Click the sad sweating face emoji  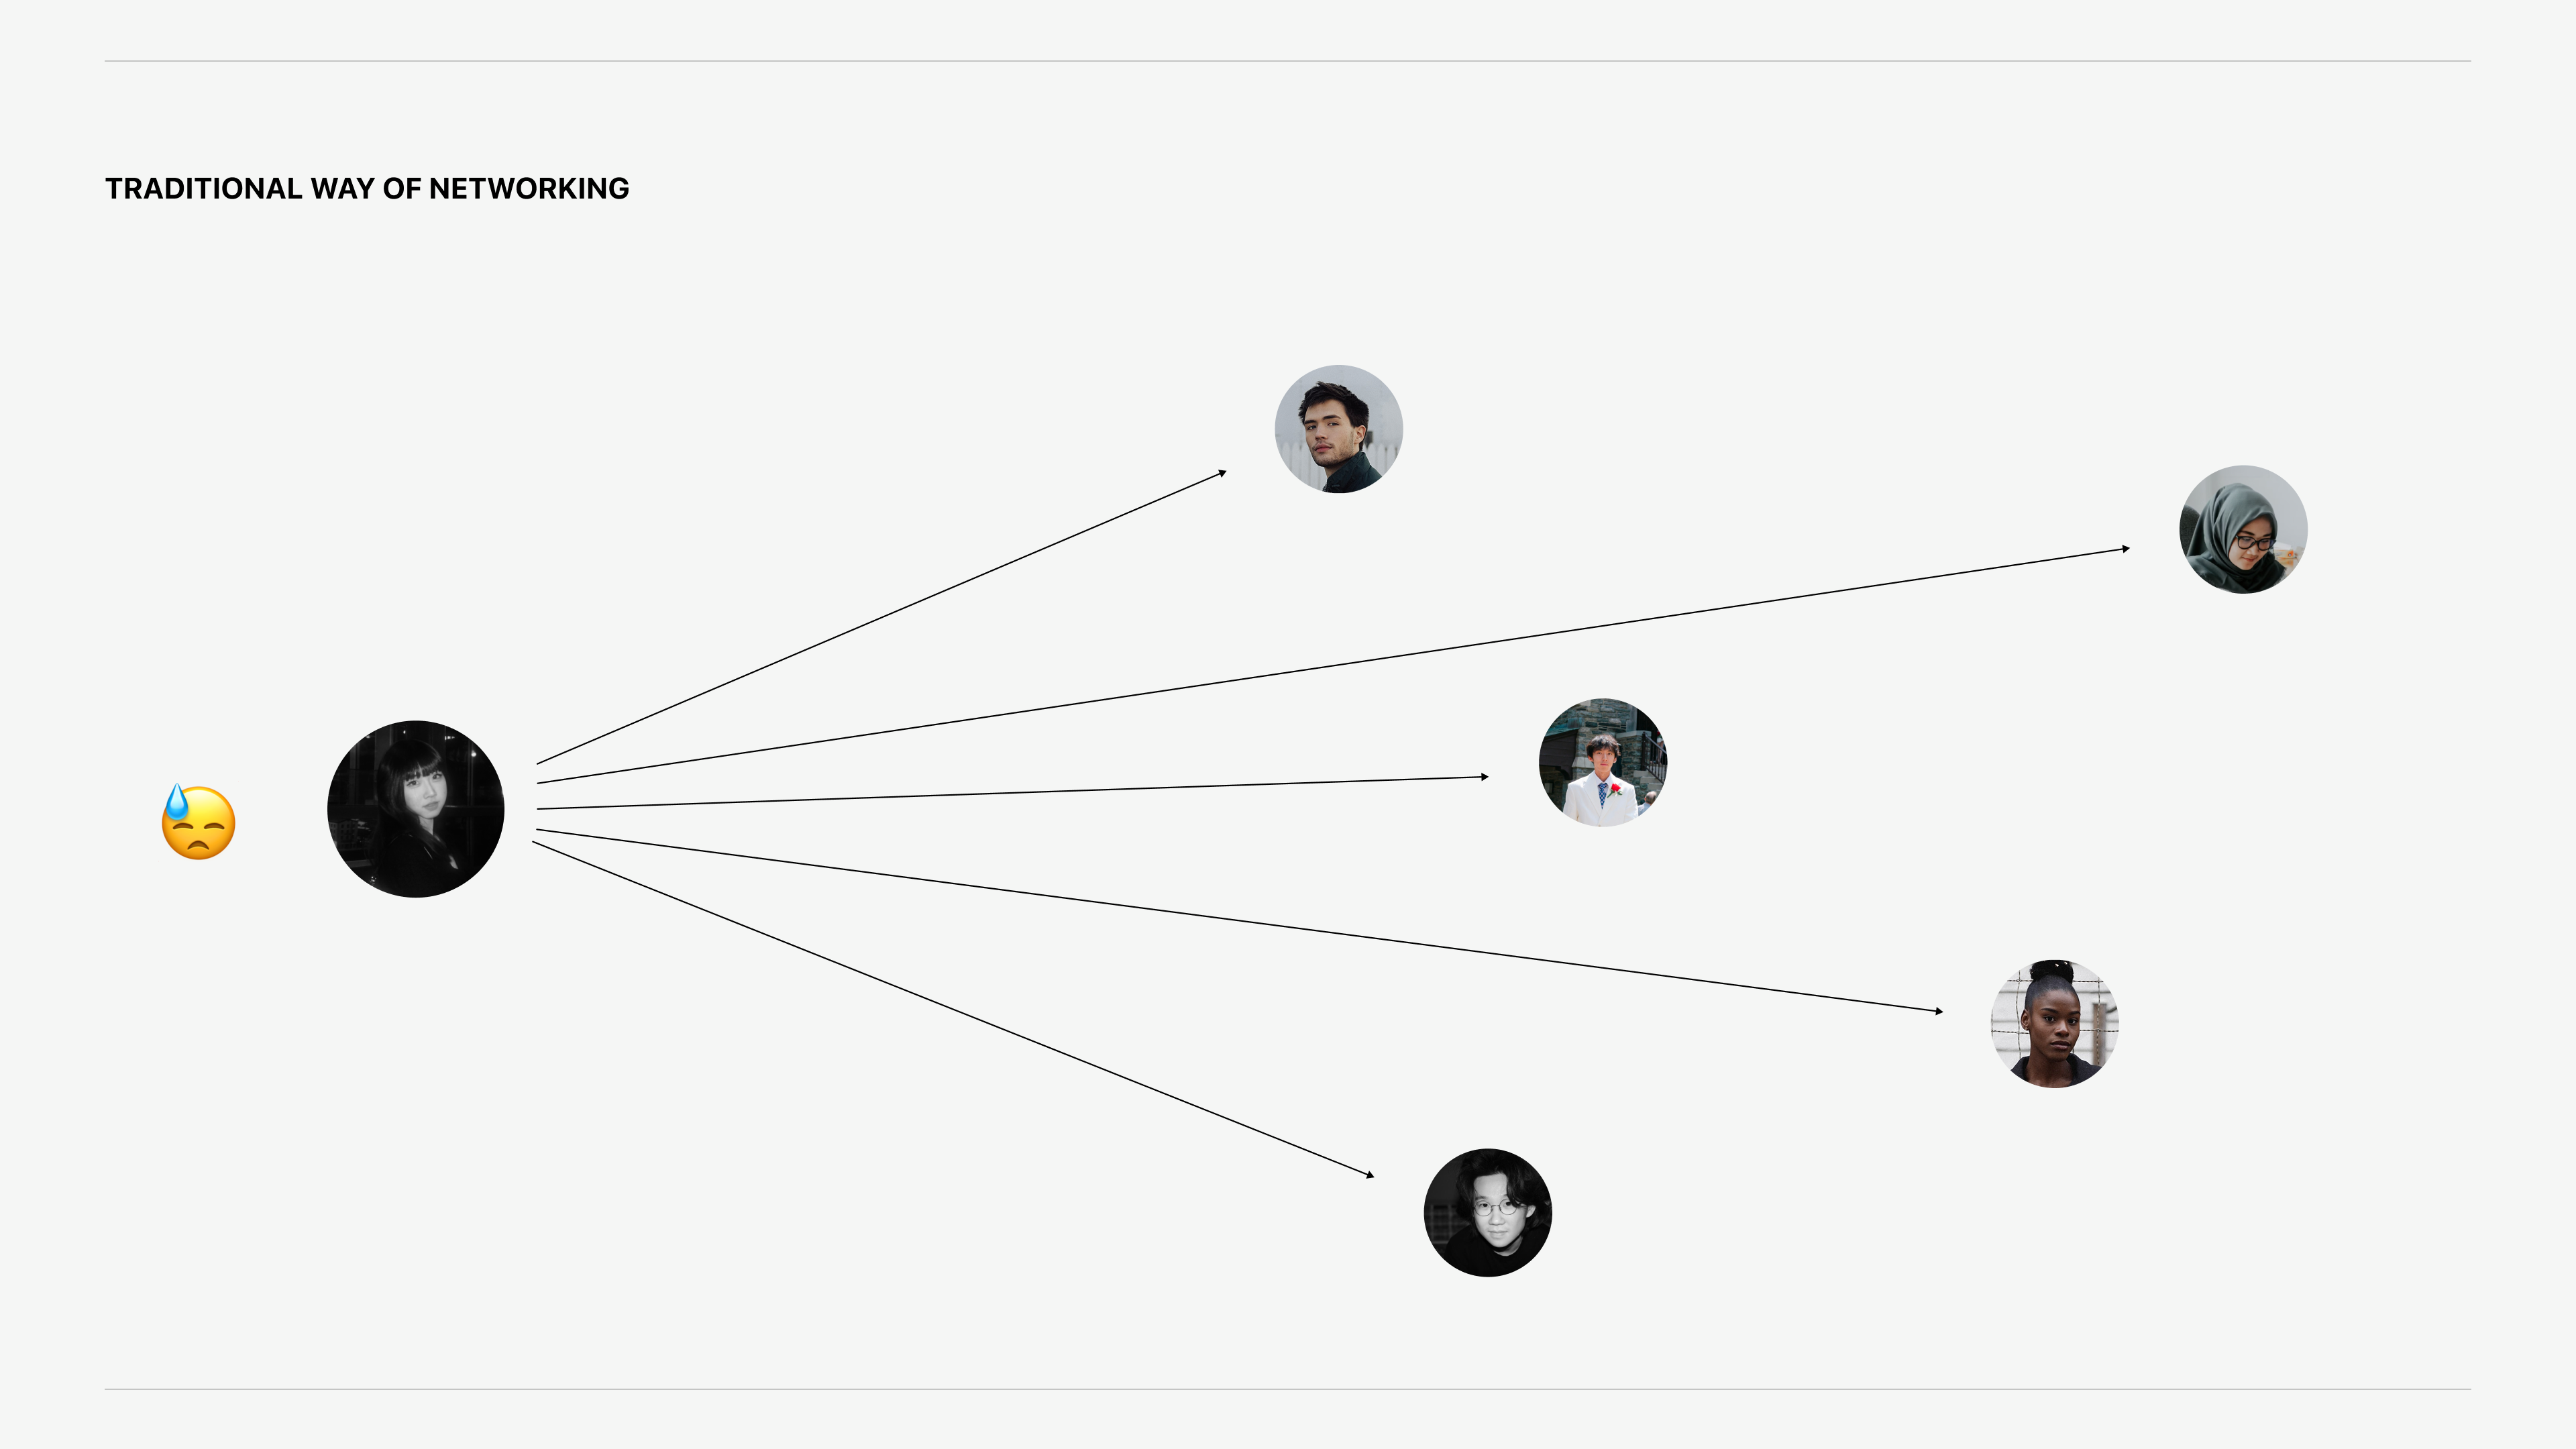[x=199, y=823]
